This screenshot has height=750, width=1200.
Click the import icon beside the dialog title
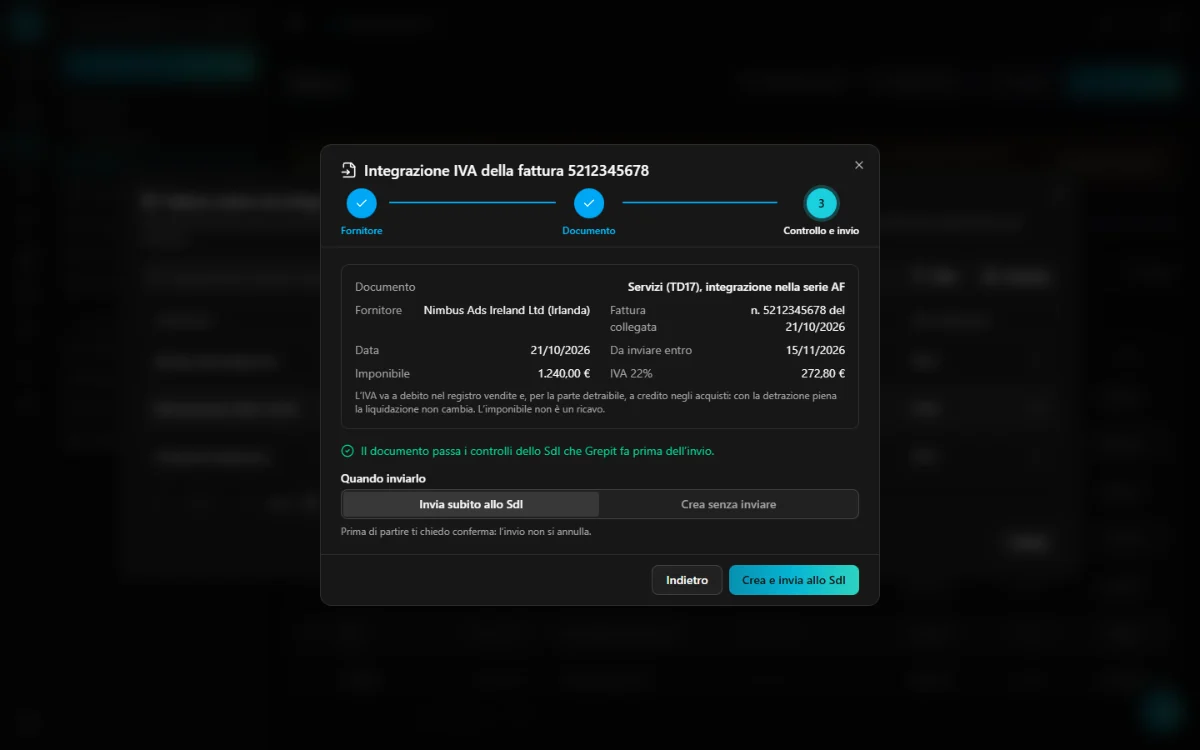(x=348, y=170)
